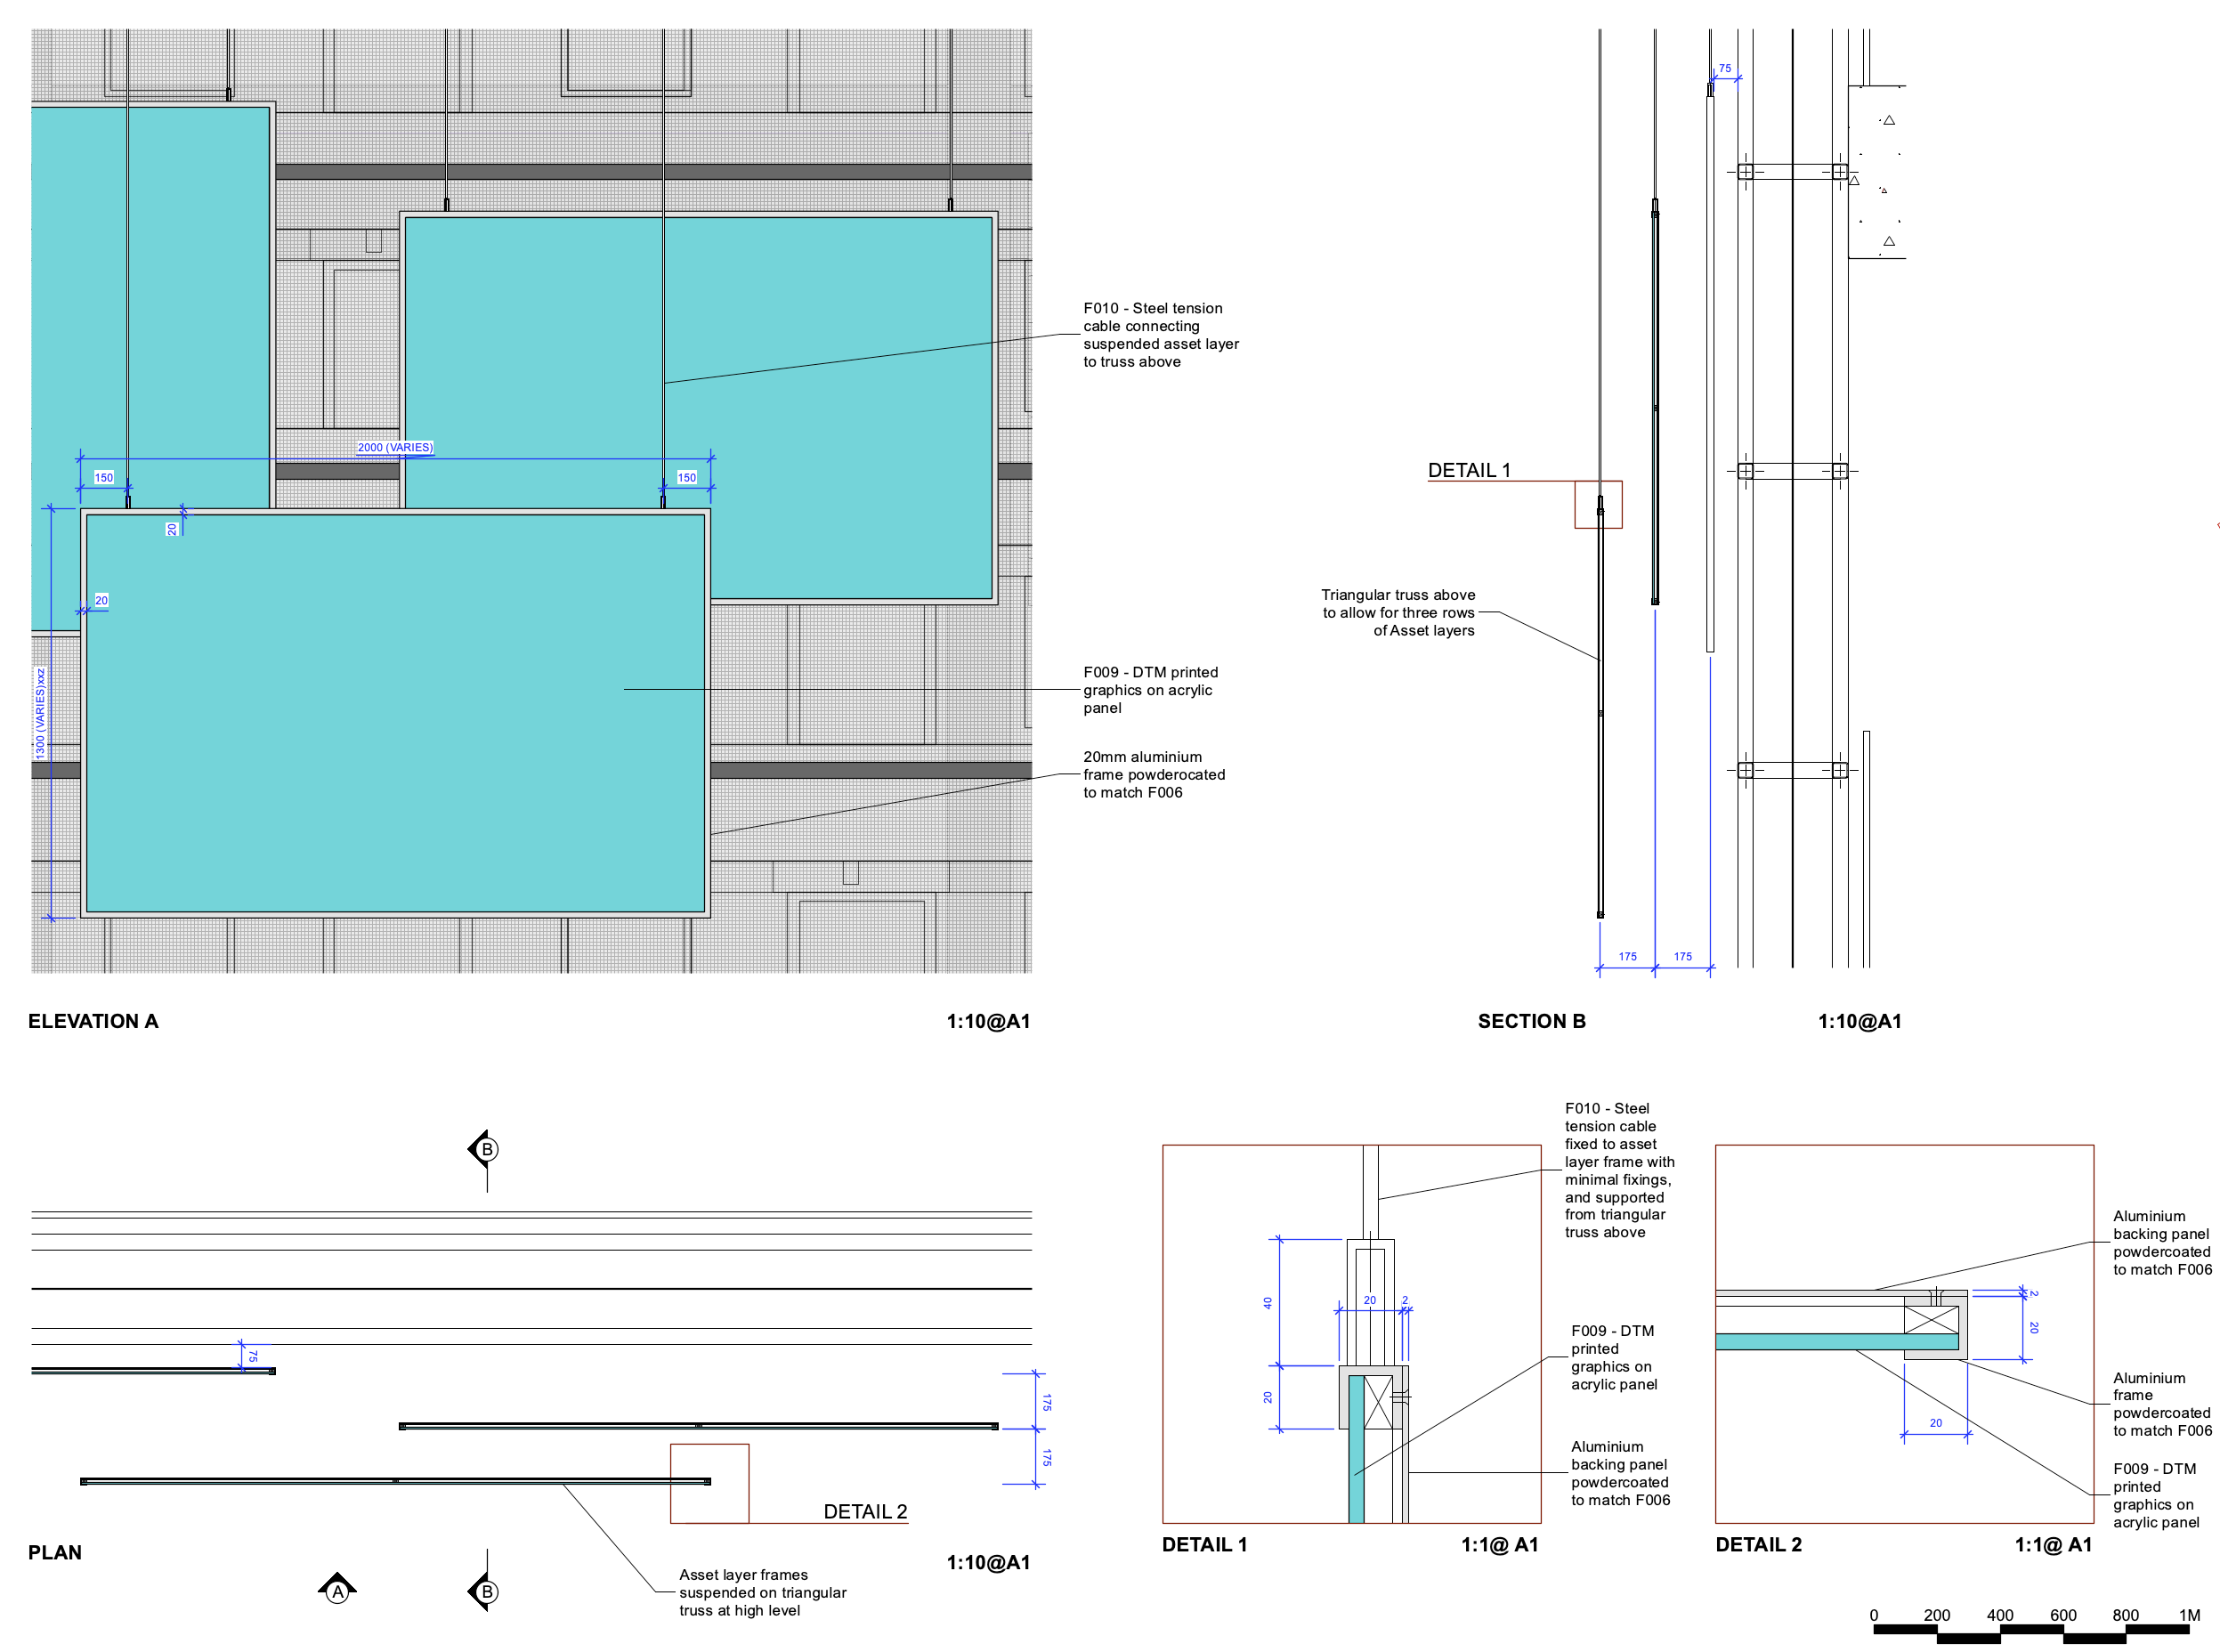Screen dimensions: 2220x1652
Task: Click the "800" label on the scale bar
Action: (2125, 1615)
